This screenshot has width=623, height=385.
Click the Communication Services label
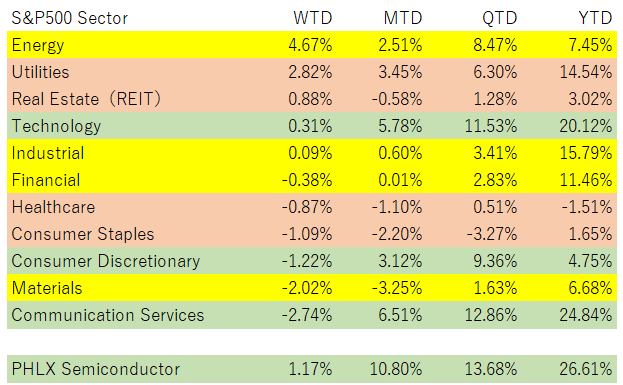pos(108,315)
